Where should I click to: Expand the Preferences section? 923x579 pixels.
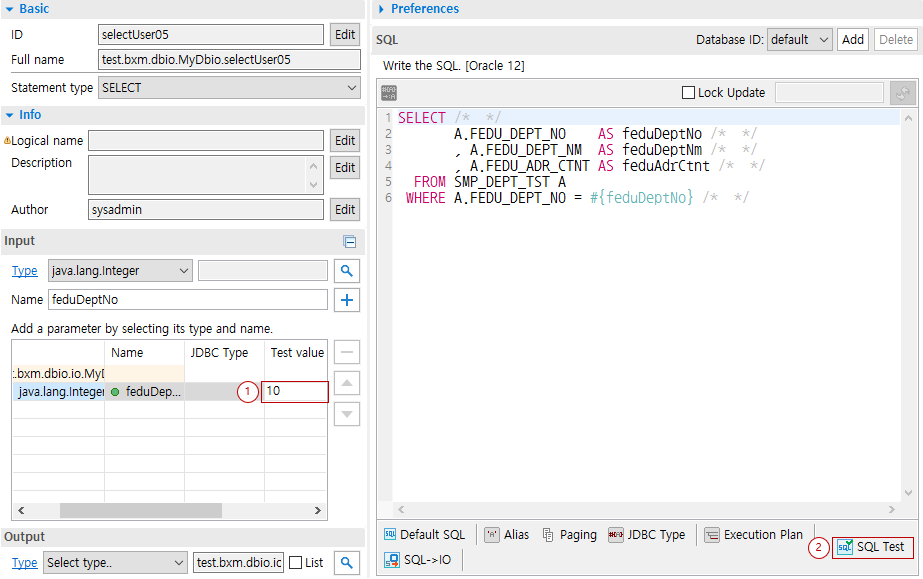pyautogui.click(x=381, y=9)
